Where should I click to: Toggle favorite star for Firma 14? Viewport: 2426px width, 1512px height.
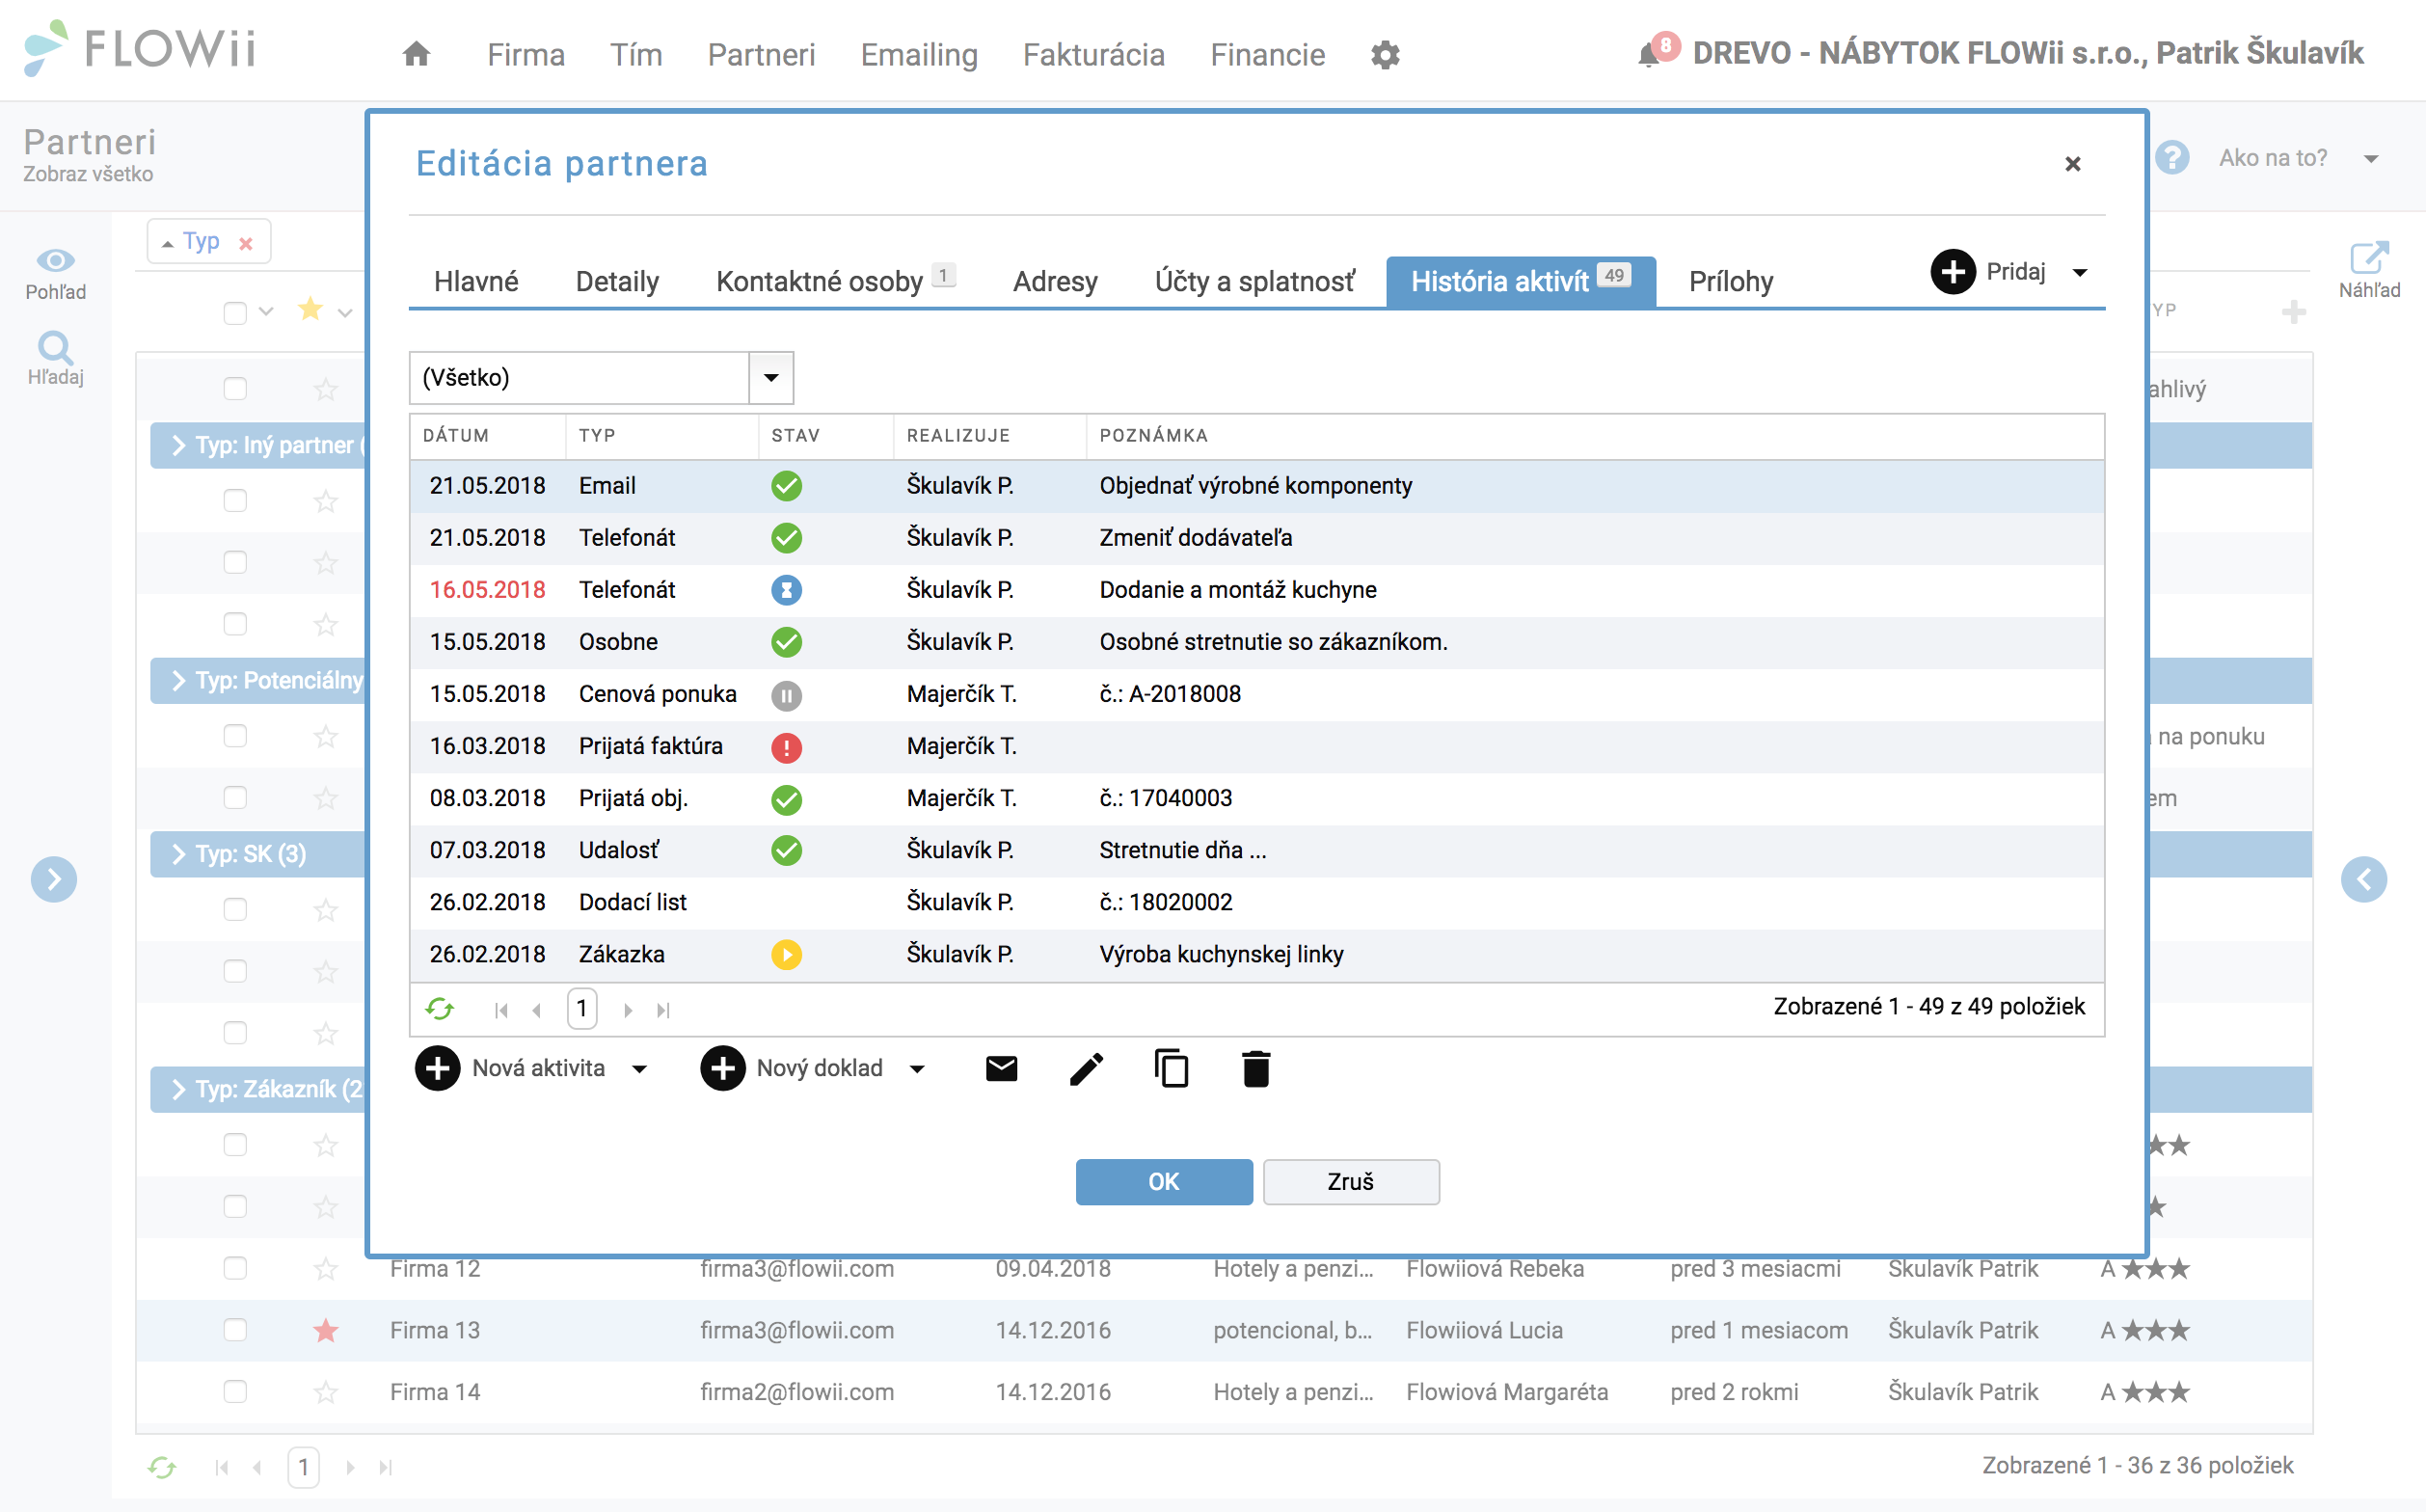coord(326,1391)
